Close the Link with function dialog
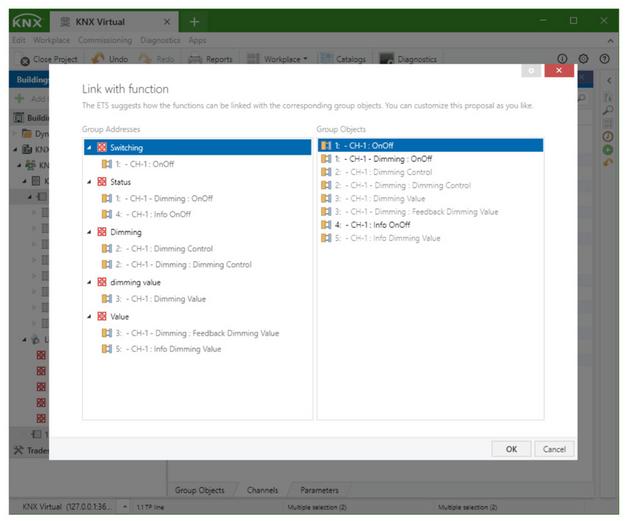 tap(559, 71)
